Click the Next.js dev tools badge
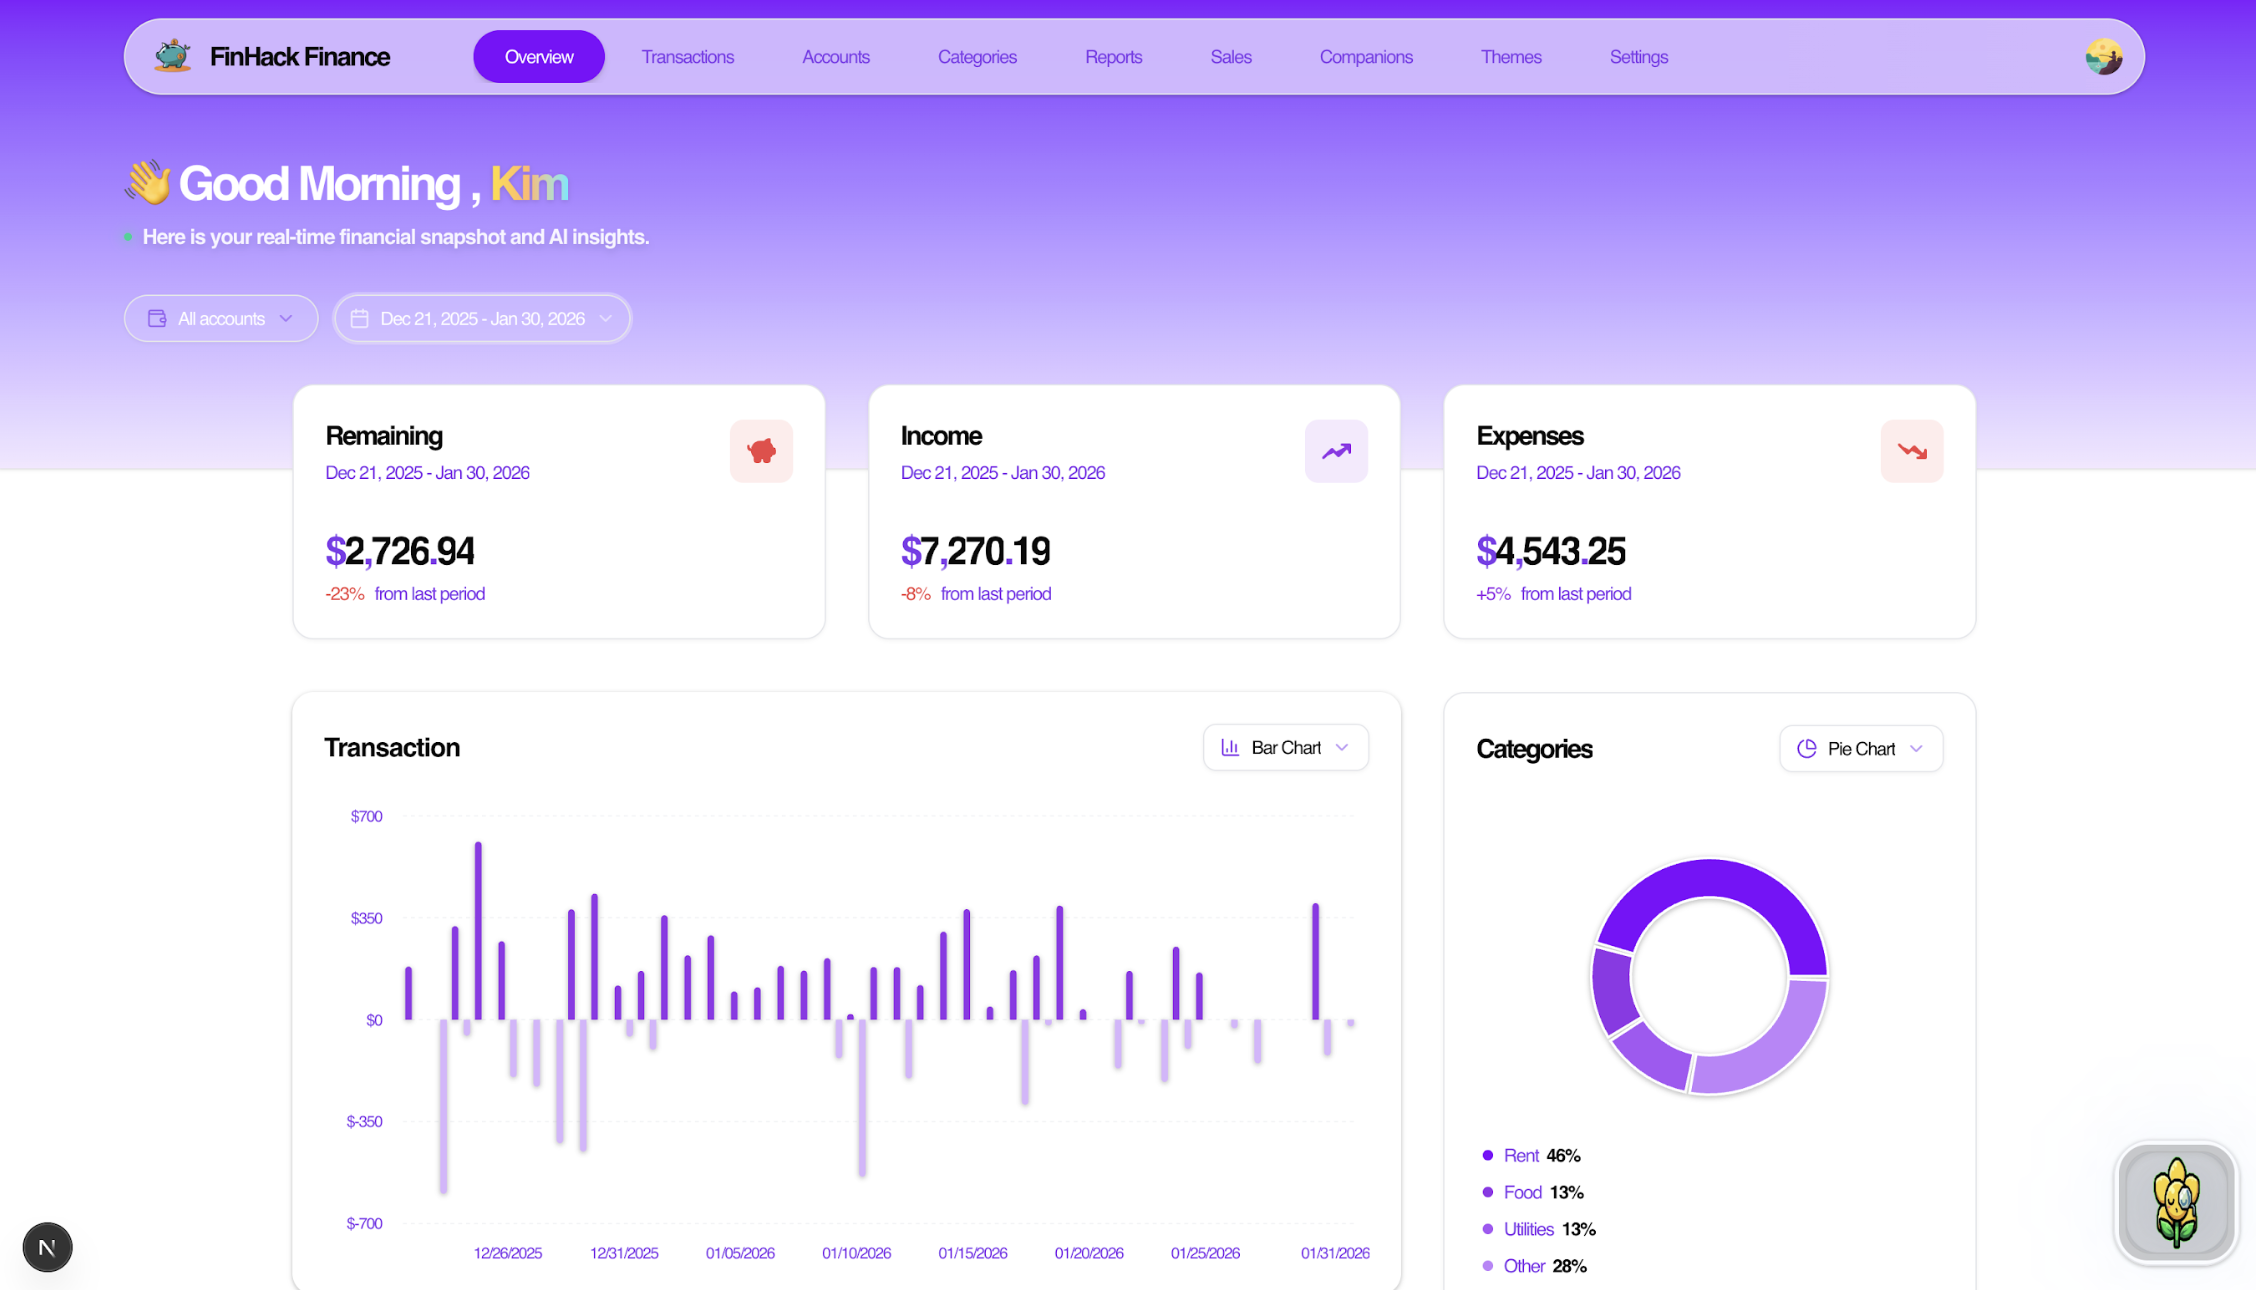2256x1290 pixels. tap(47, 1247)
